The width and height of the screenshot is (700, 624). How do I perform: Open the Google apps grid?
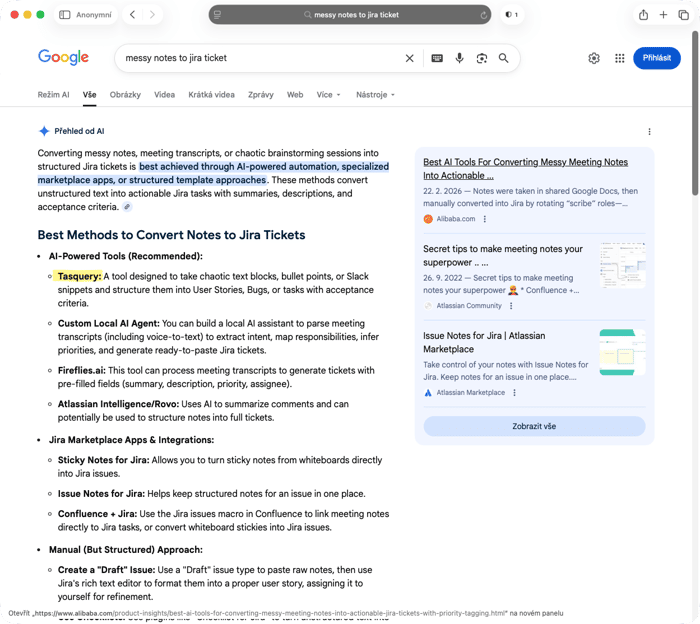pyautogui.click(x=620, y=58)
